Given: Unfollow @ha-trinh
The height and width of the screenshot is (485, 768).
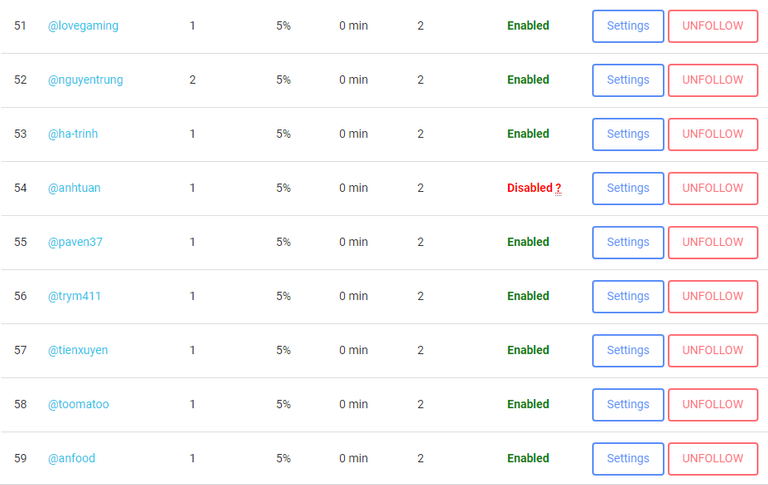Looking at the screenshot, I should [712, 134].
